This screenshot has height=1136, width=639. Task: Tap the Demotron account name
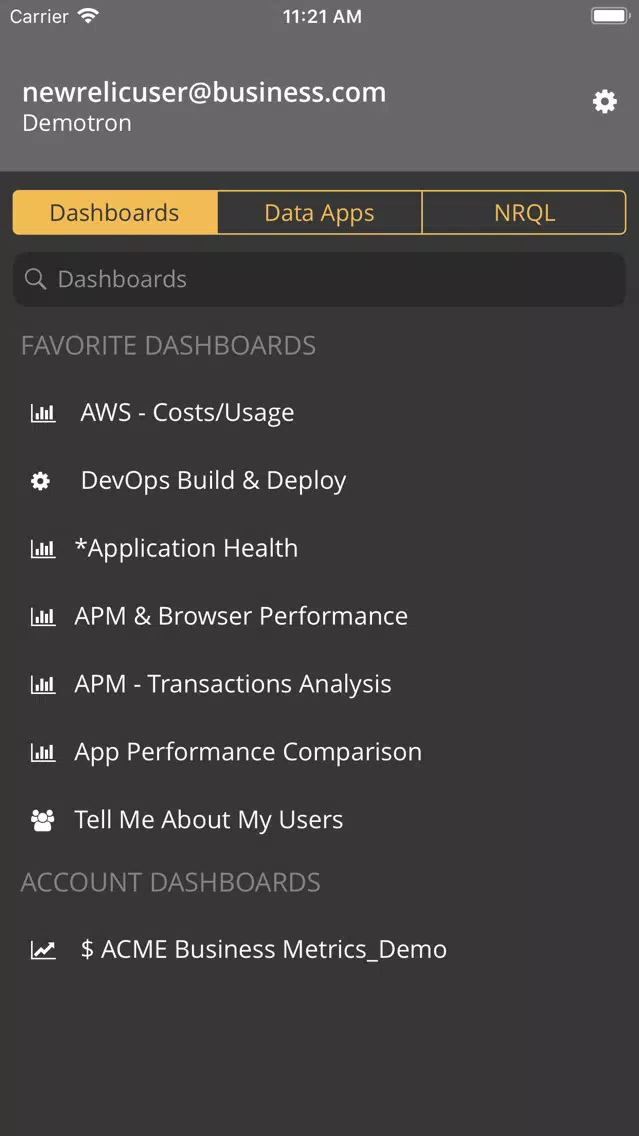pos(77,122)
